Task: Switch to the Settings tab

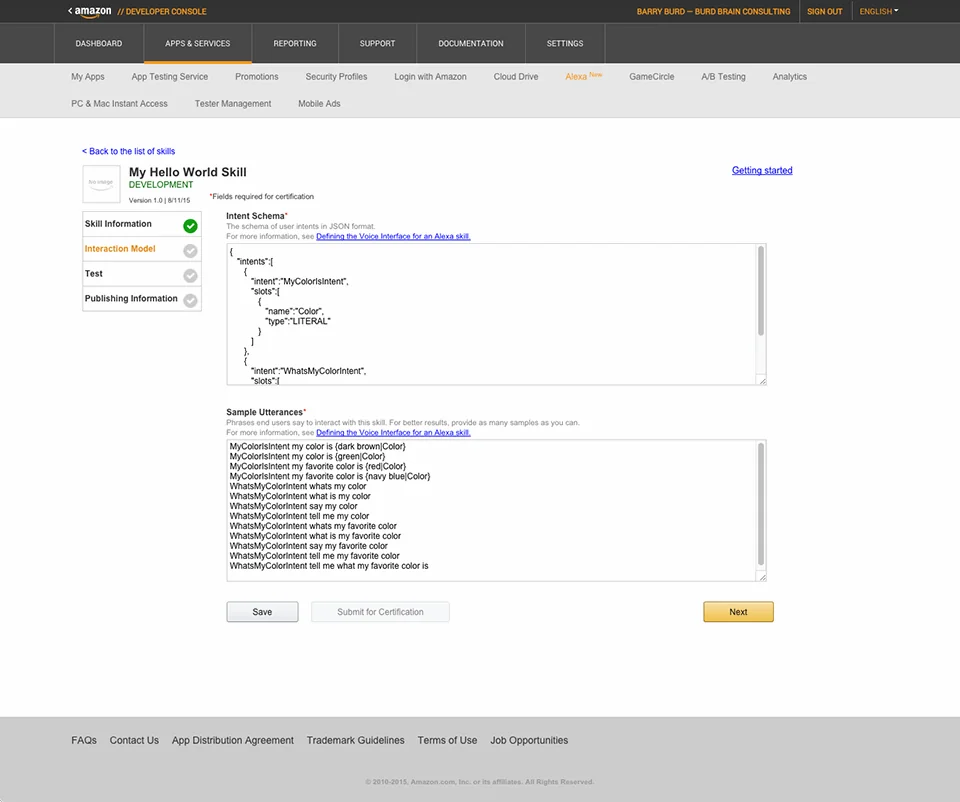Action: coord(565,43)
